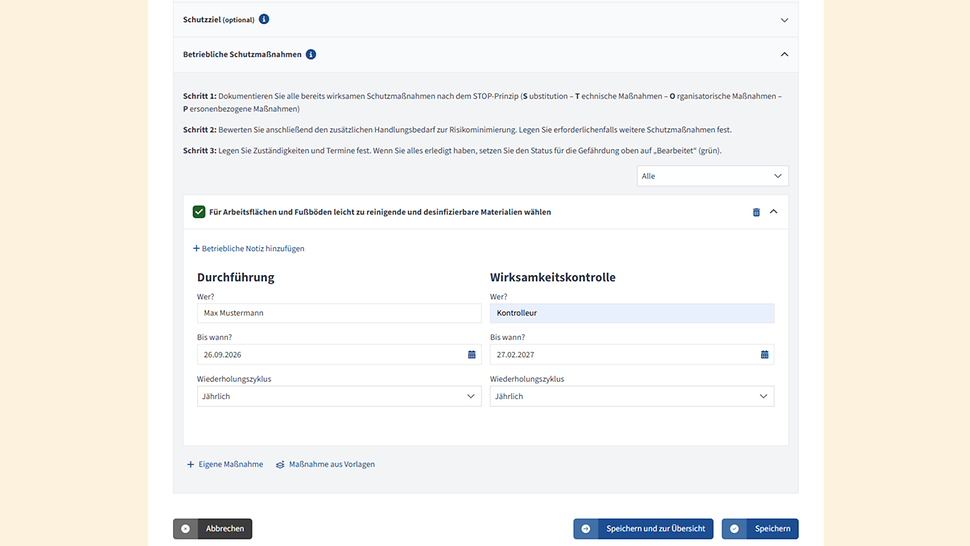Collapse the Betriebliche Schutzmaßnahmen section
Viewport: 970px width, 546px height.
[x=784, y=54]
